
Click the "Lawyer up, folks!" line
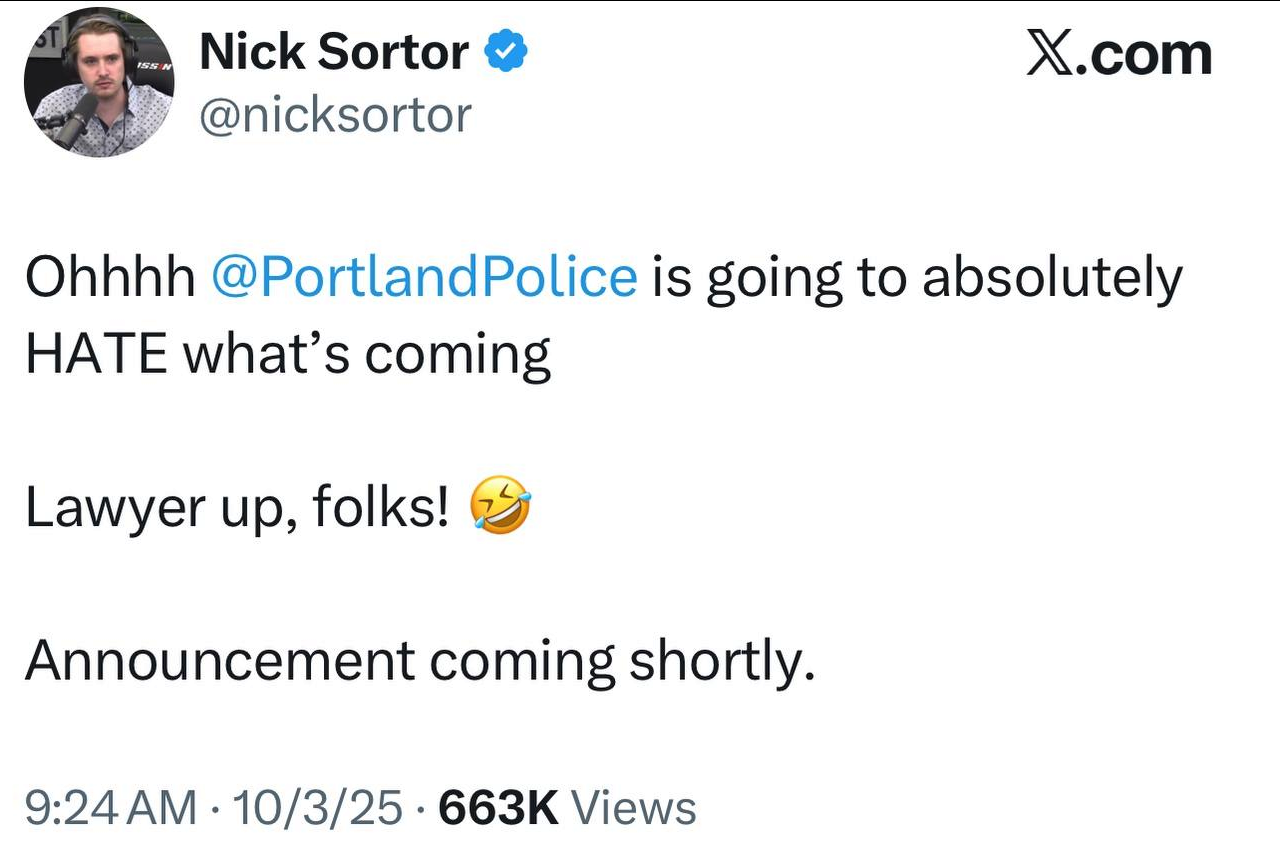(236, 508)
